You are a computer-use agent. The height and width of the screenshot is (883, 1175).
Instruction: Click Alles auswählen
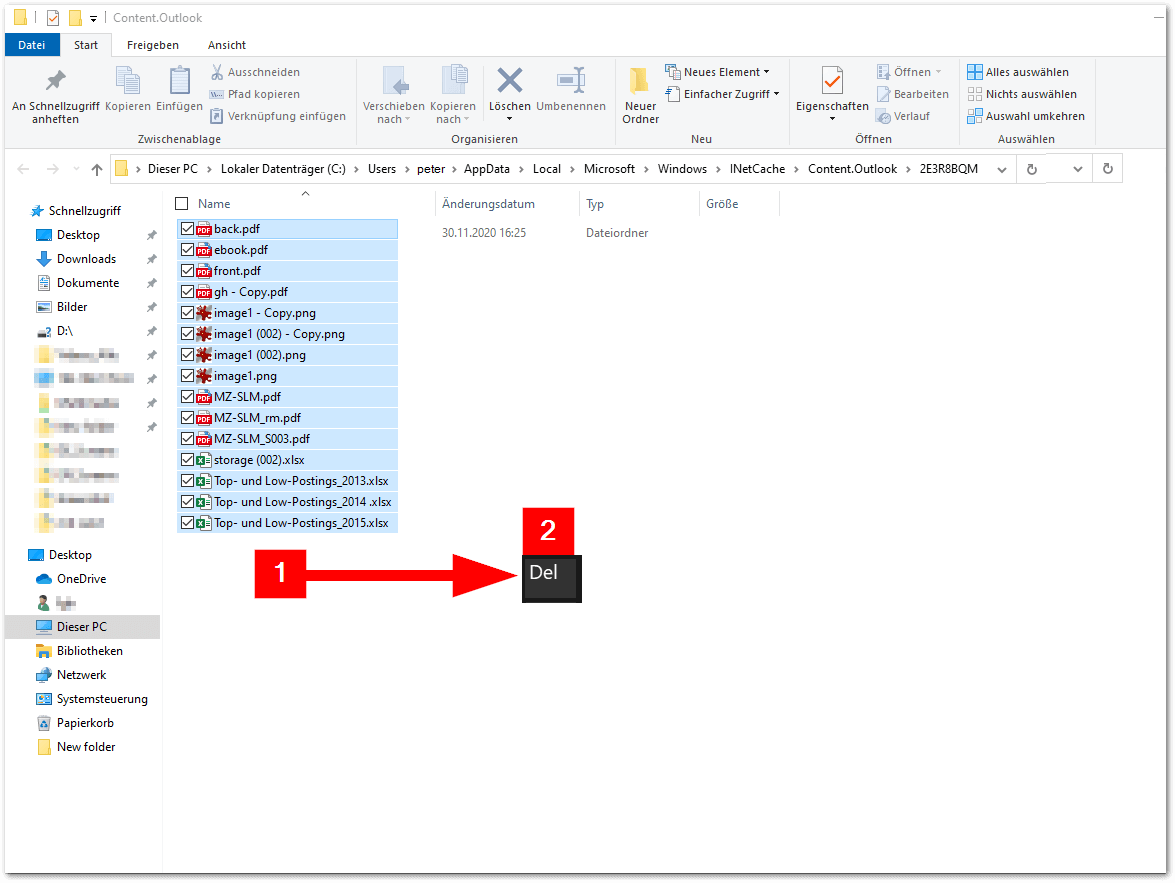pyautogui.click(x=1018, y=72)
